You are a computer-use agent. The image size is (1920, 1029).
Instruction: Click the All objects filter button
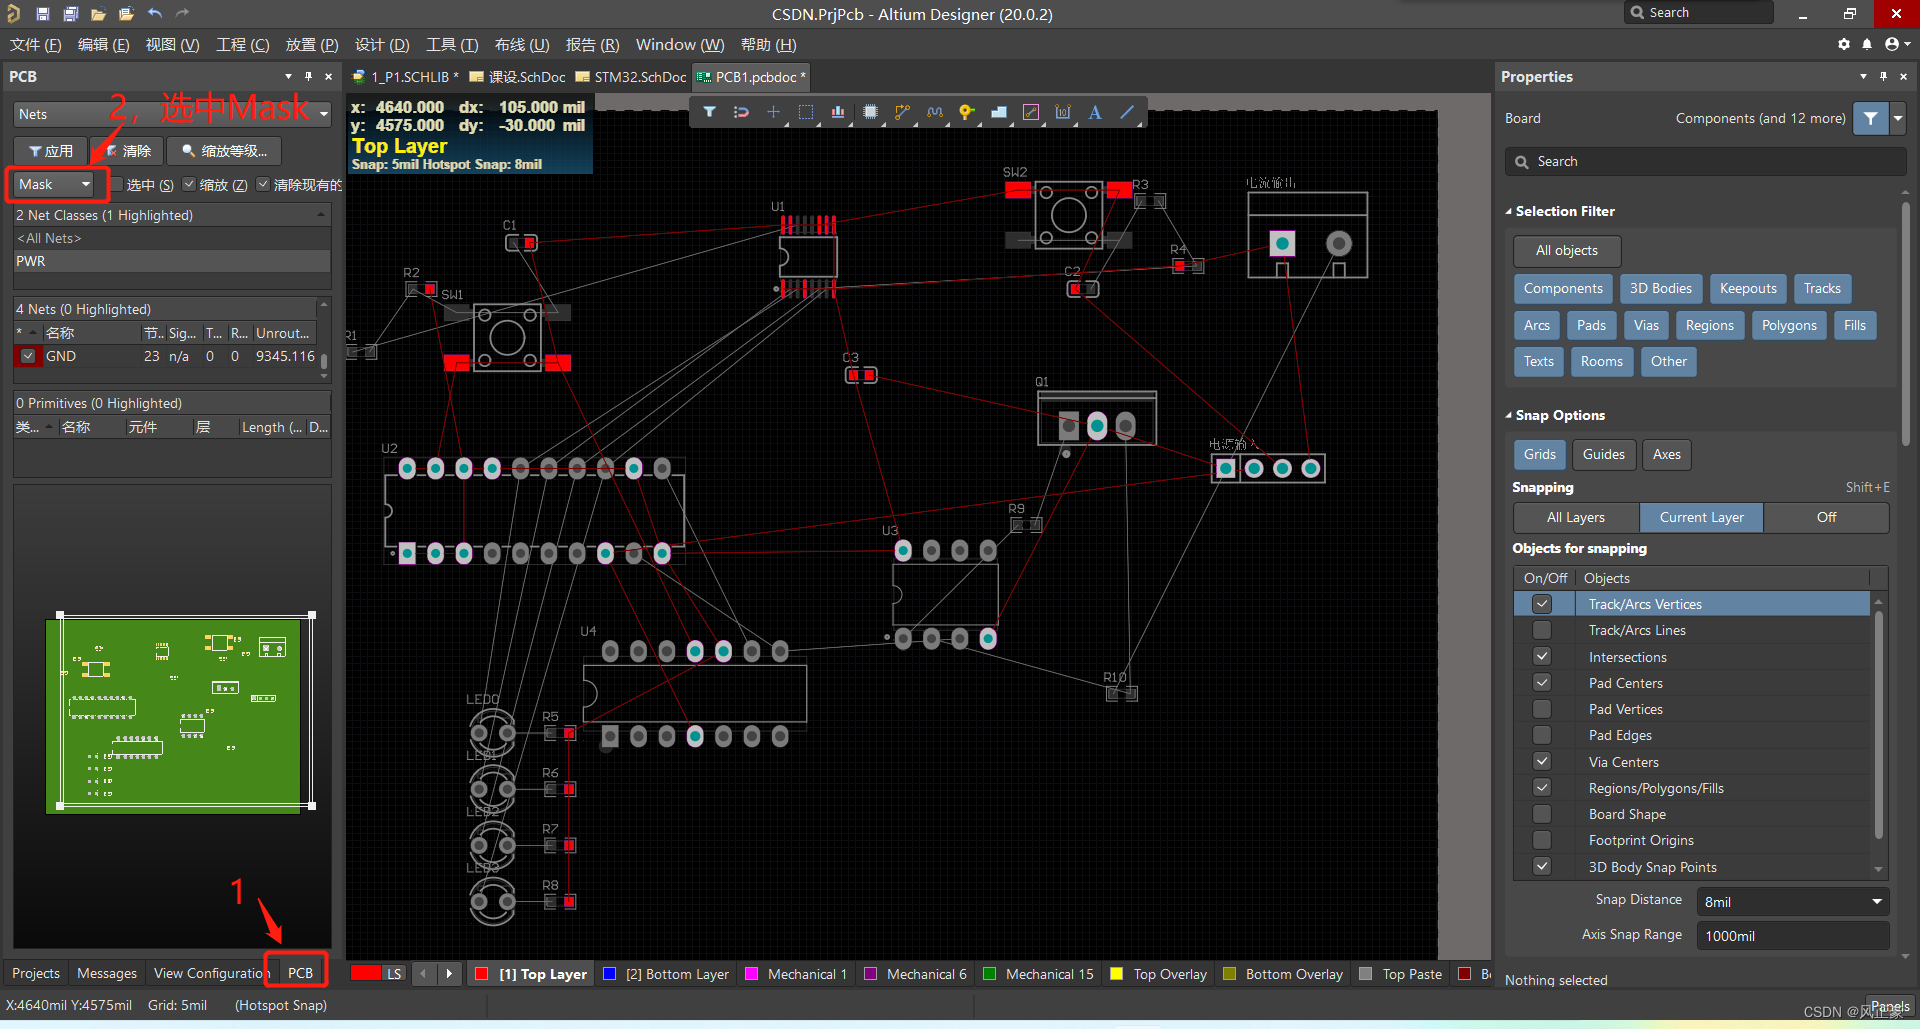(1566, 251)
